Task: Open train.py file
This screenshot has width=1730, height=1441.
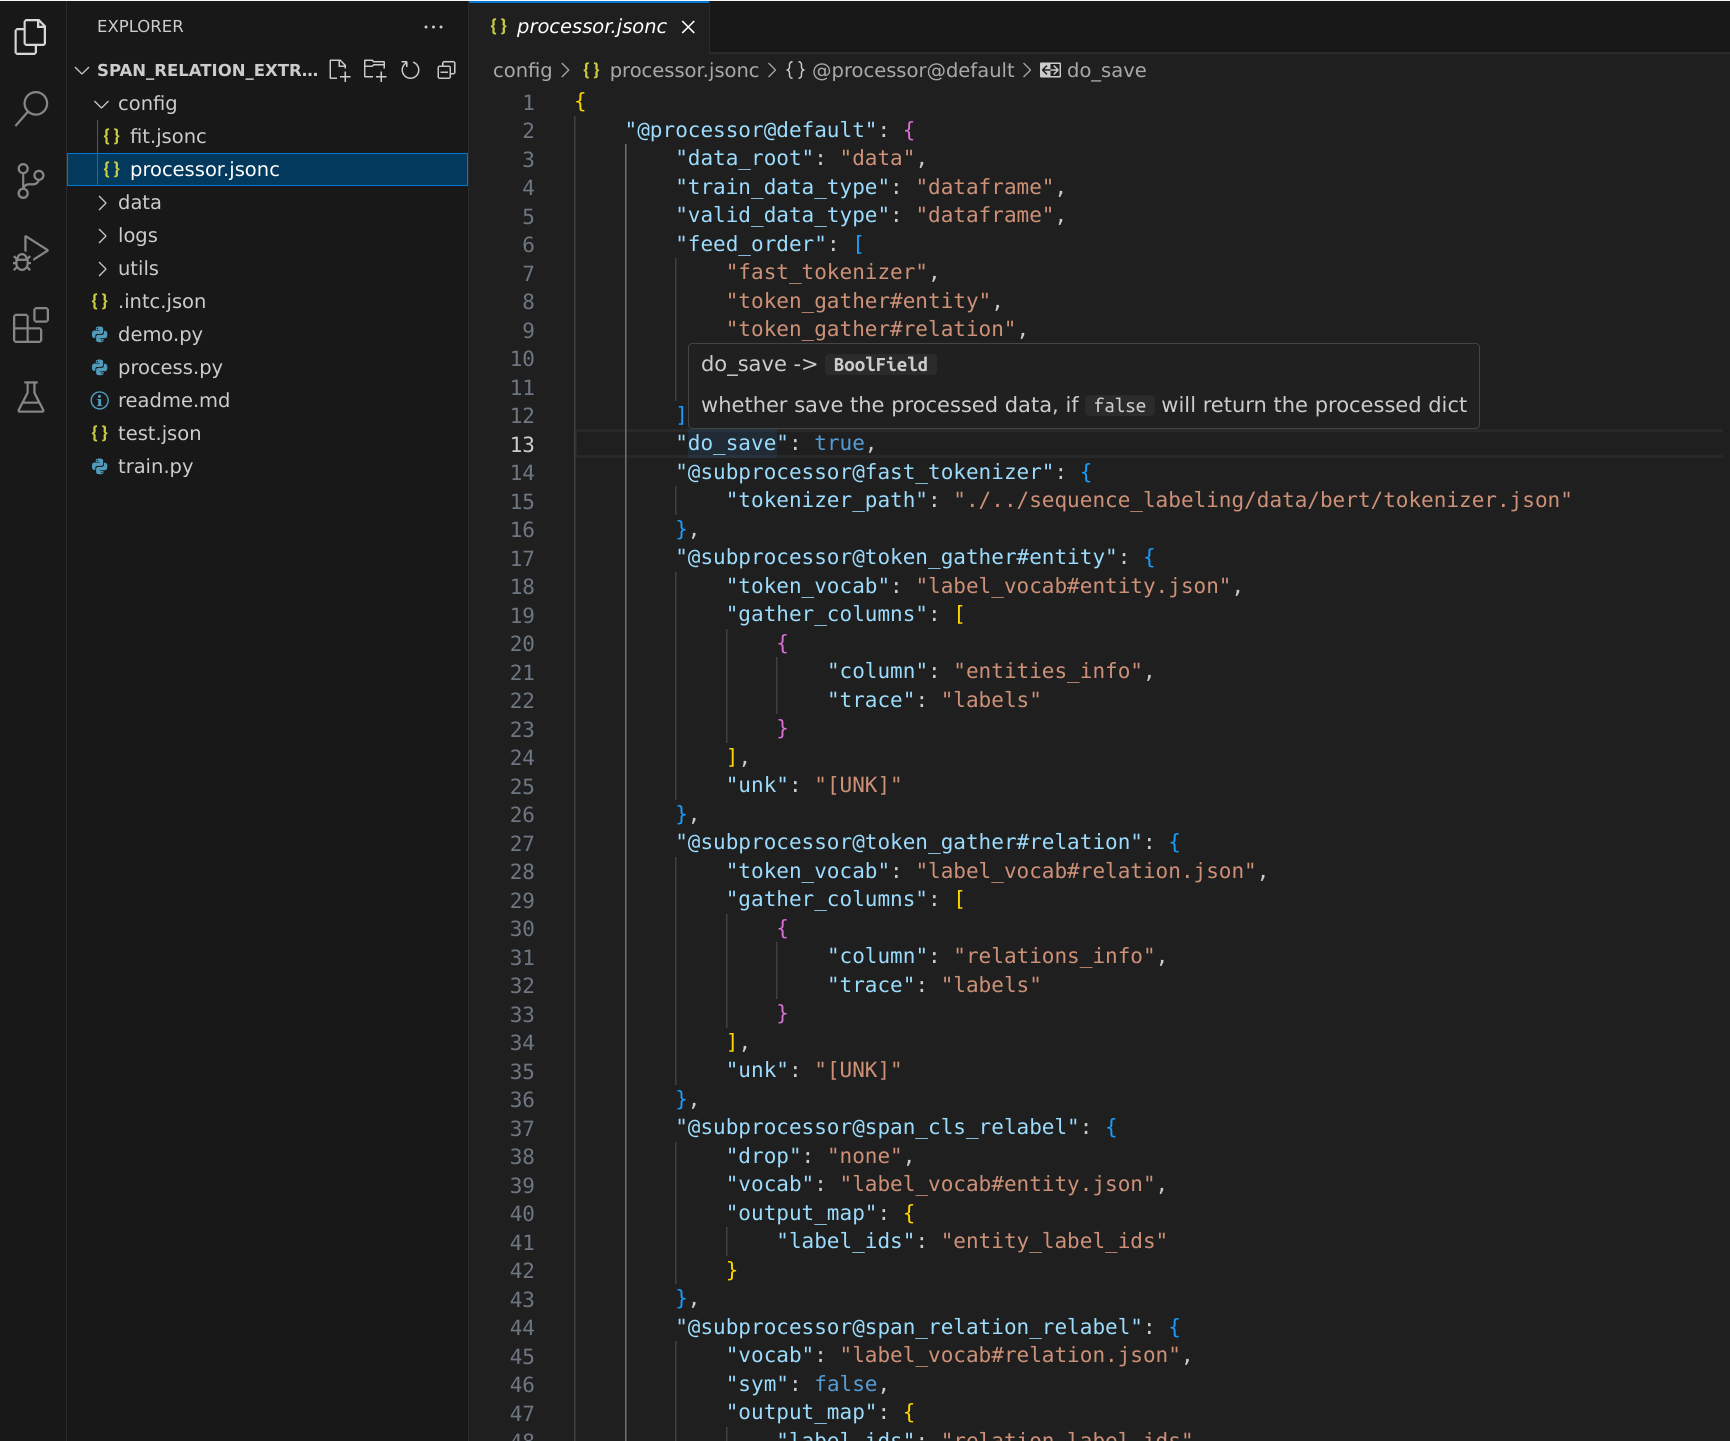Action: 267,466
